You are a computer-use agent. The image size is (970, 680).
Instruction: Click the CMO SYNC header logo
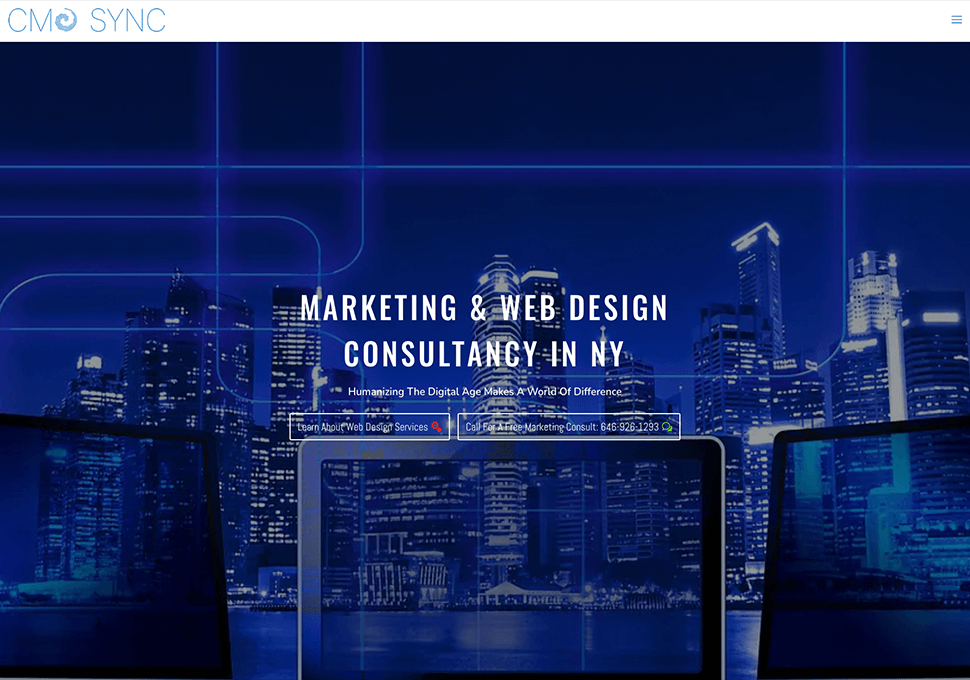pyautogui.click(x=86, y=19)
